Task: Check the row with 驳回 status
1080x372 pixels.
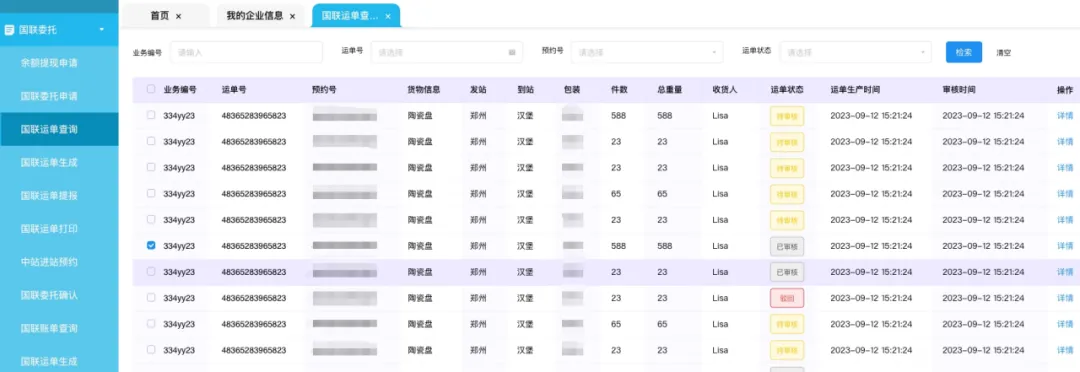Action: click(x=151, y=298)
